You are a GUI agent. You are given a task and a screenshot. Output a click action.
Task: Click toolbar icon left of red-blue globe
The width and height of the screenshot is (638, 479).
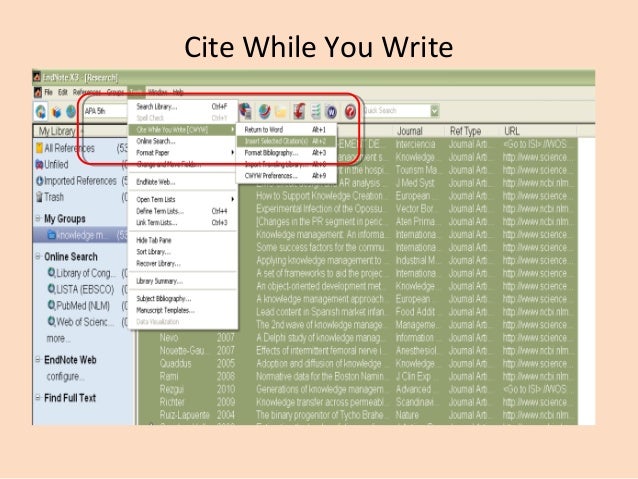(245, 111)
